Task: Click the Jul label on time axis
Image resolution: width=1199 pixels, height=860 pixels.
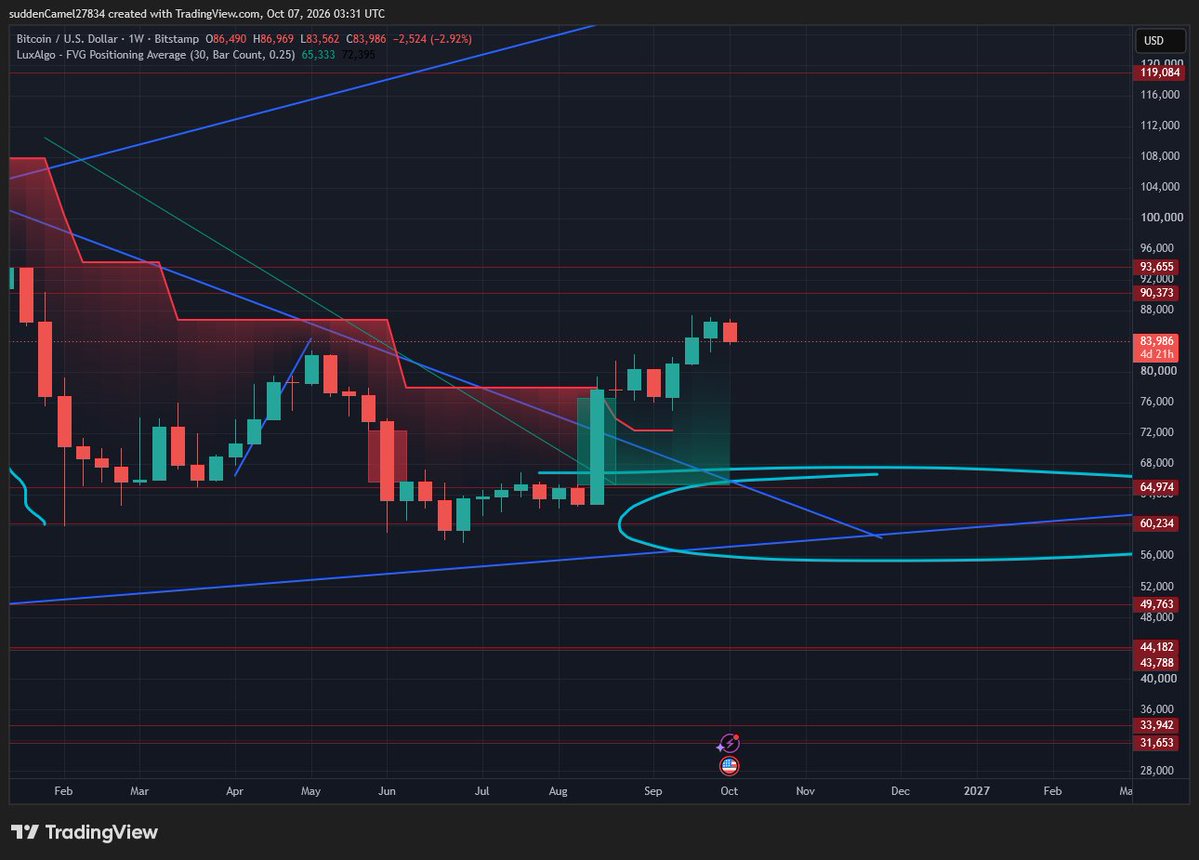Action: (482, 791)
